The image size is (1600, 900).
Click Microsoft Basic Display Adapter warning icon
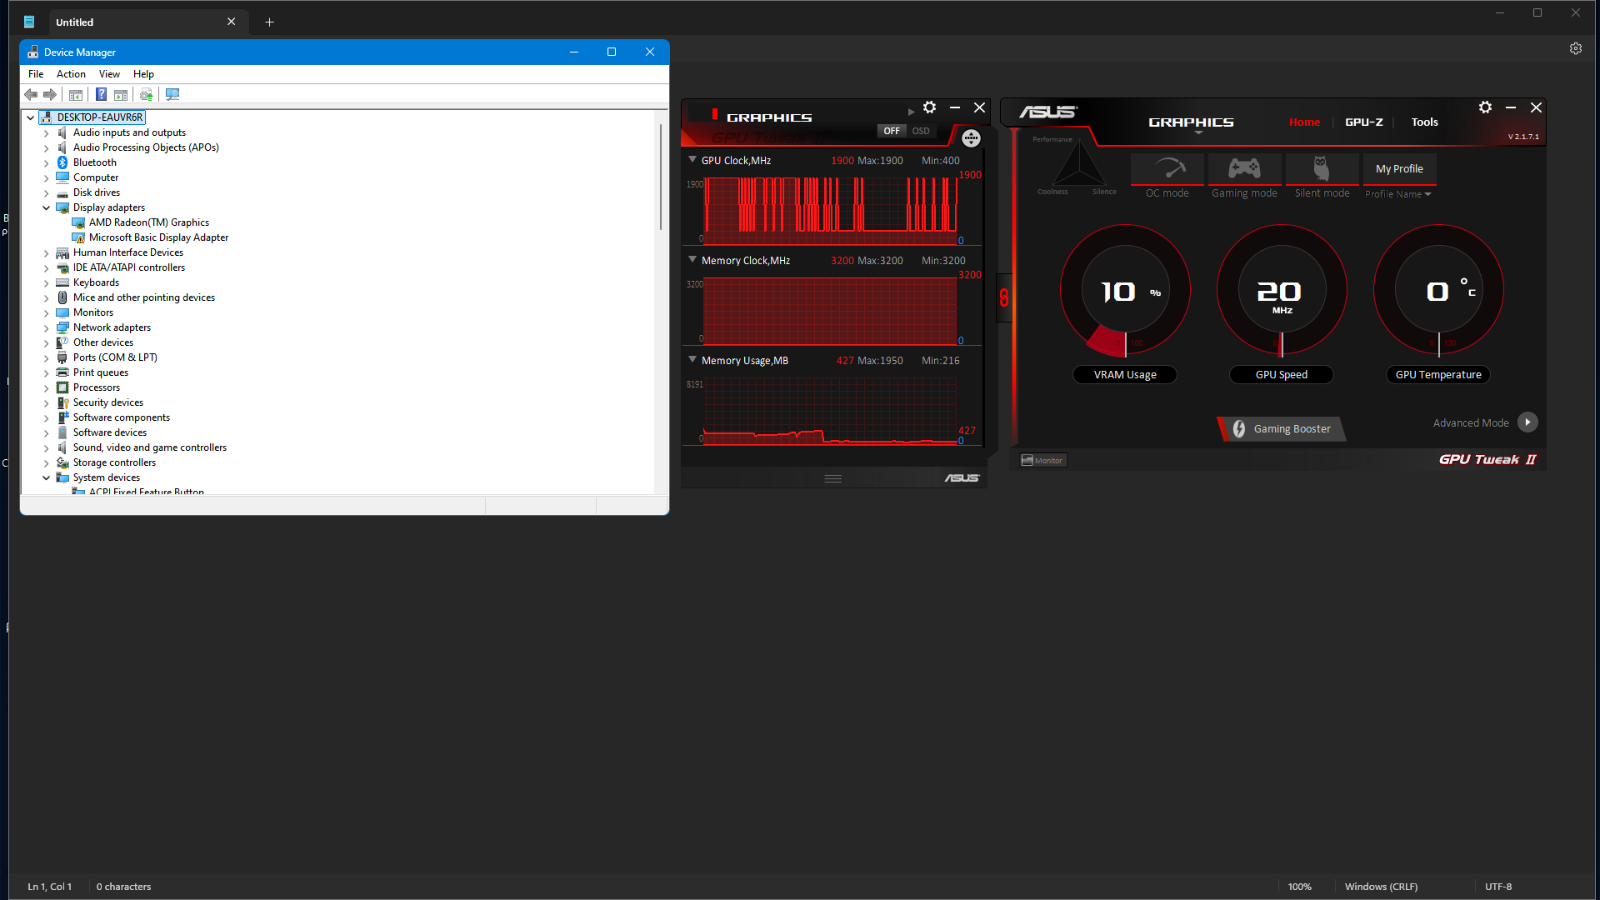click(x=78, y=238)
